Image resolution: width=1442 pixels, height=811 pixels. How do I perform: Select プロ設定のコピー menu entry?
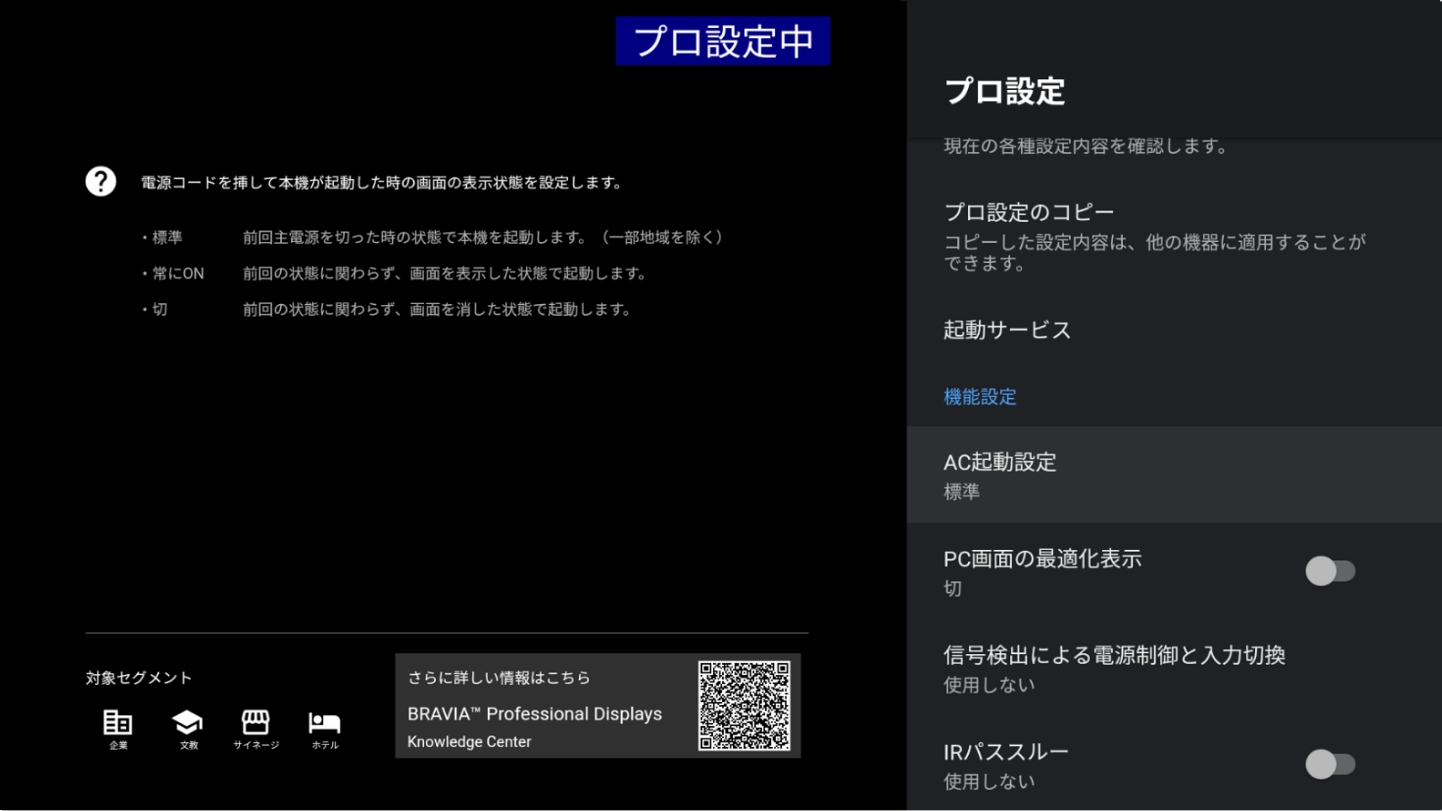pos(1028,213)
